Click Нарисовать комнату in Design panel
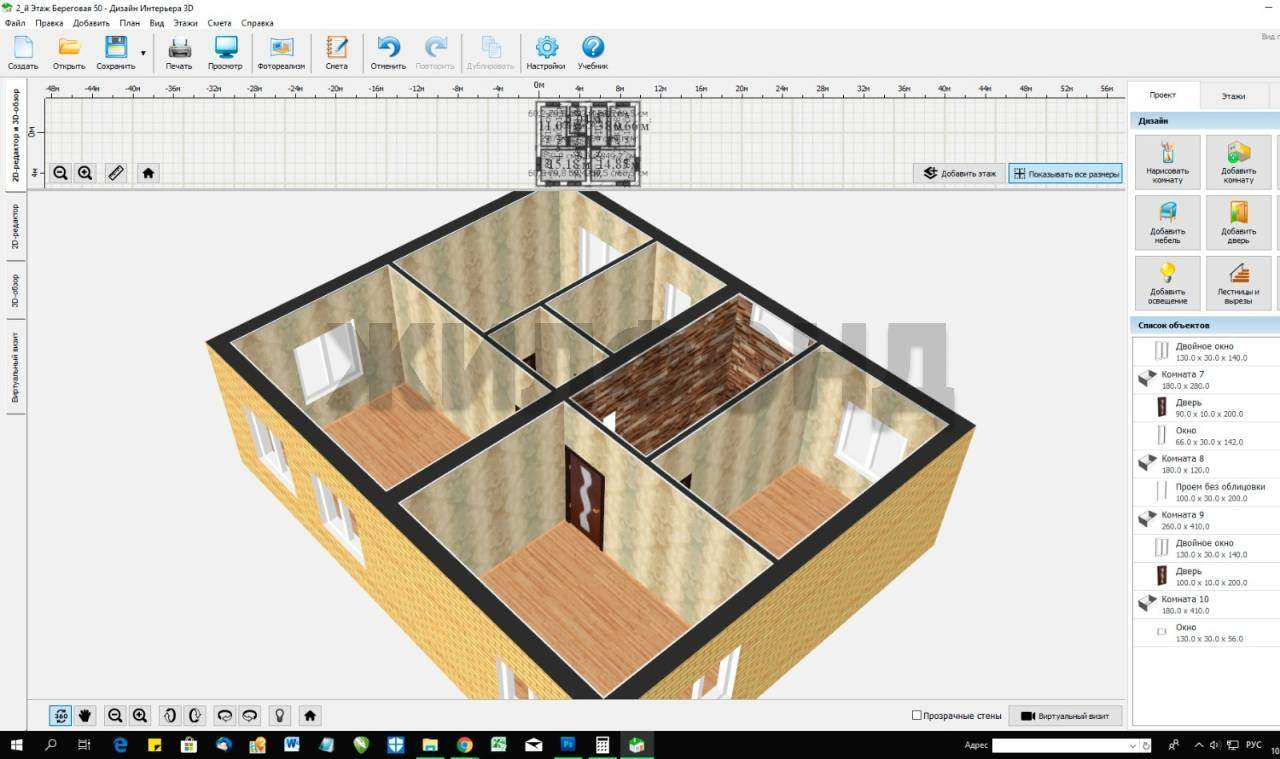 tap(1167, 162)
